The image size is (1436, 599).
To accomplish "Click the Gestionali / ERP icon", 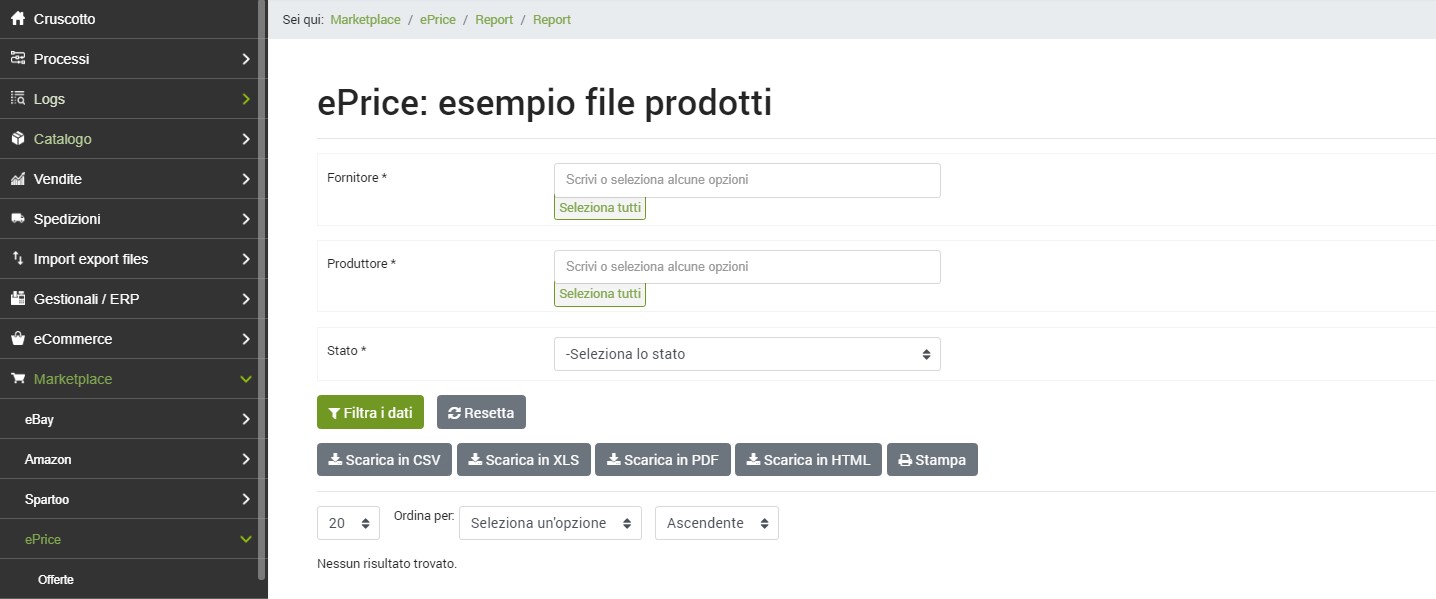I will (17, 299).
